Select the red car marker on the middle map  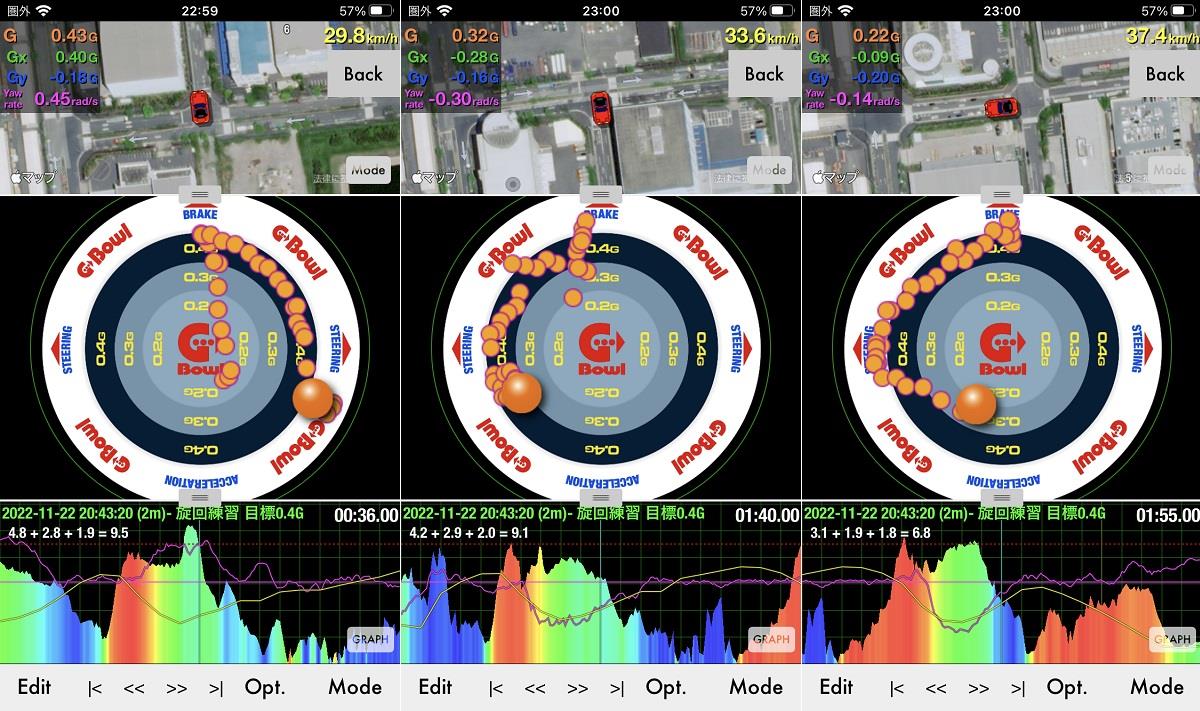[601, 107]
